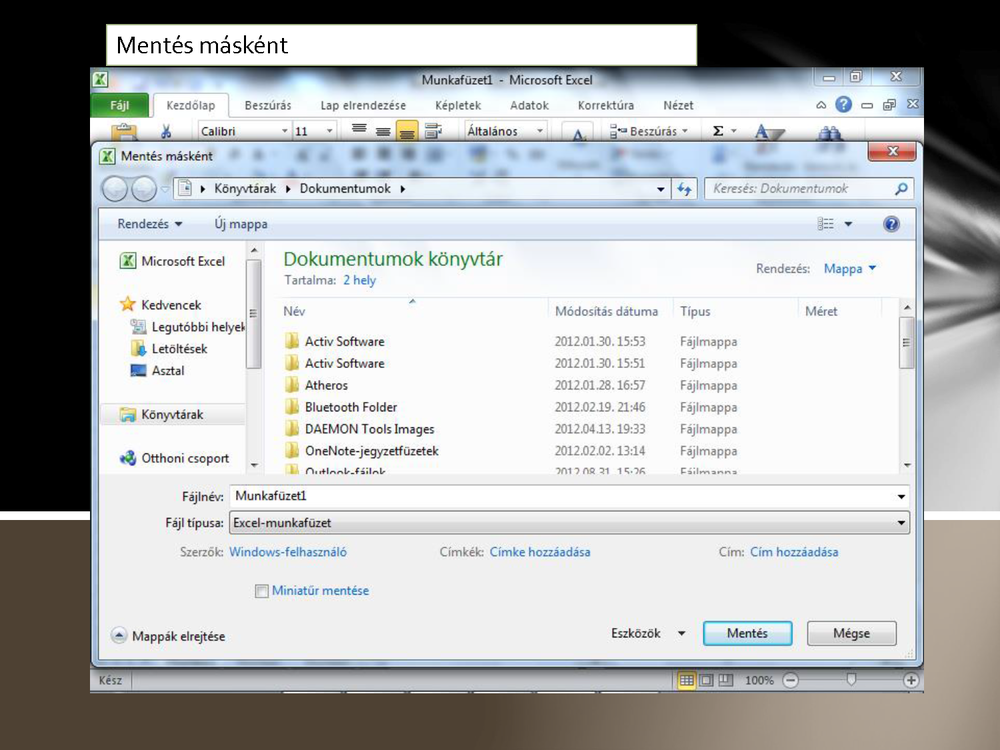Screen dimensions: 1000x750
Task: Click the view mode icon in dialog toolbar
Action: point(826,224)
